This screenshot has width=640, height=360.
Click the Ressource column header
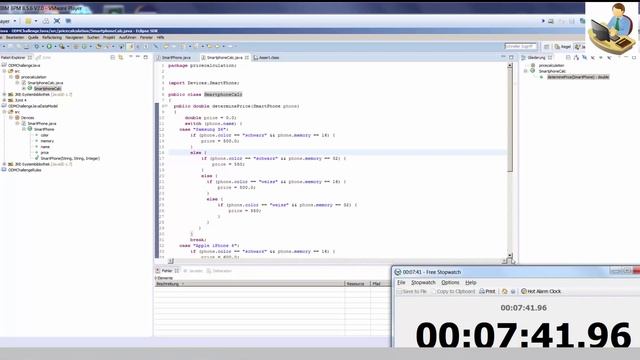click(357, 284)
